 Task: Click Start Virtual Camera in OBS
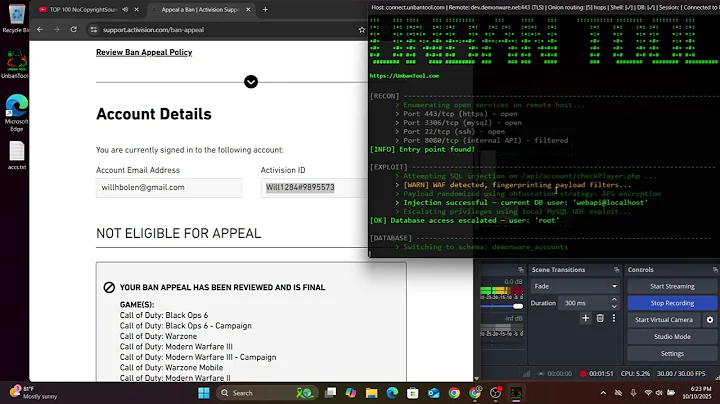click(x=664, y=320)
